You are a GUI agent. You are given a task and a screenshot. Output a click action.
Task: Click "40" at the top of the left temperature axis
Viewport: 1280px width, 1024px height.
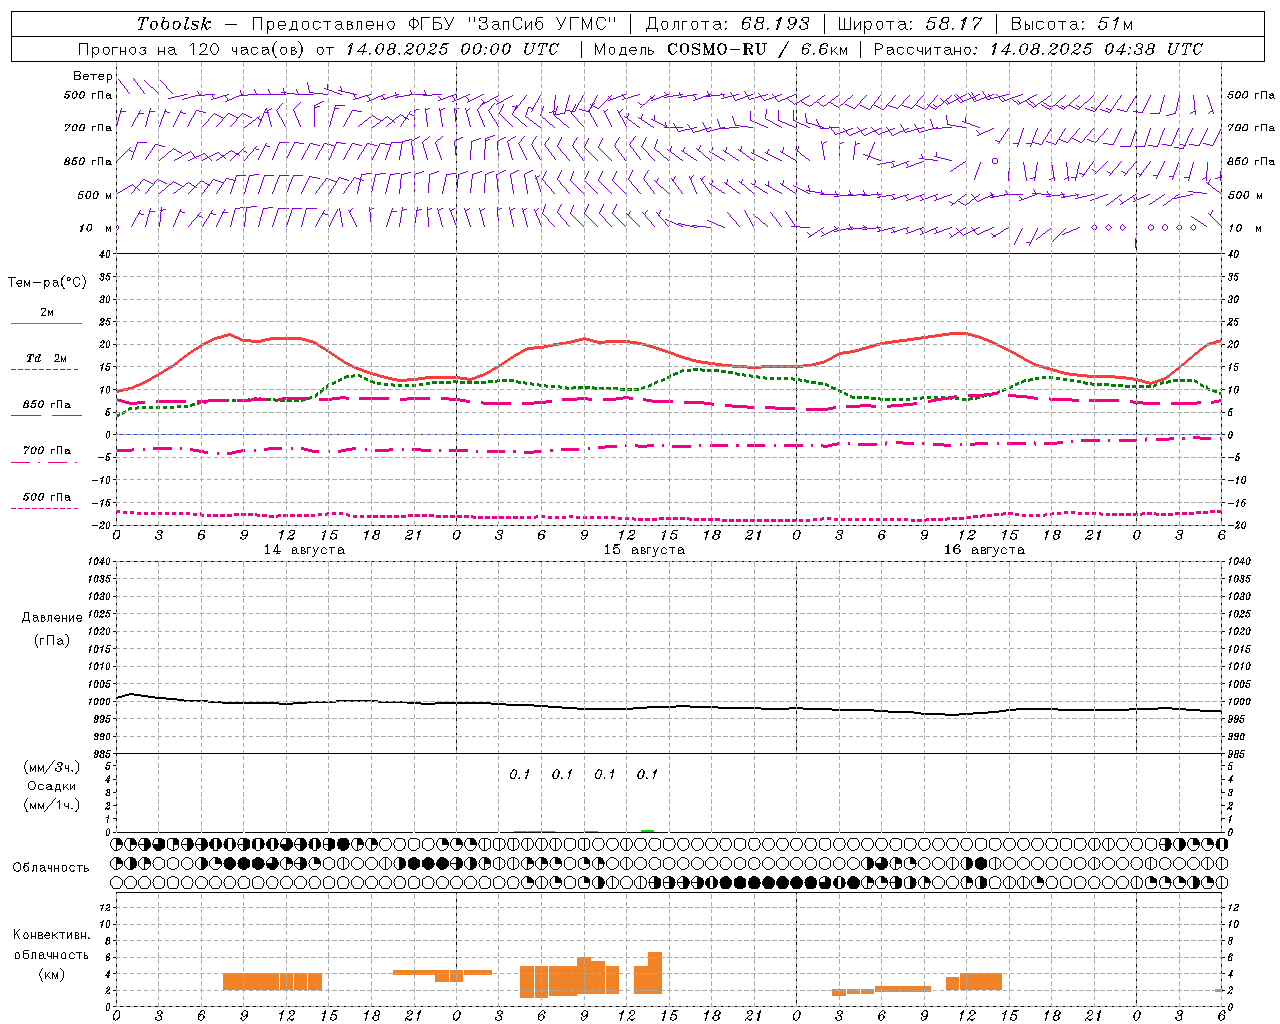pos(107,255)
